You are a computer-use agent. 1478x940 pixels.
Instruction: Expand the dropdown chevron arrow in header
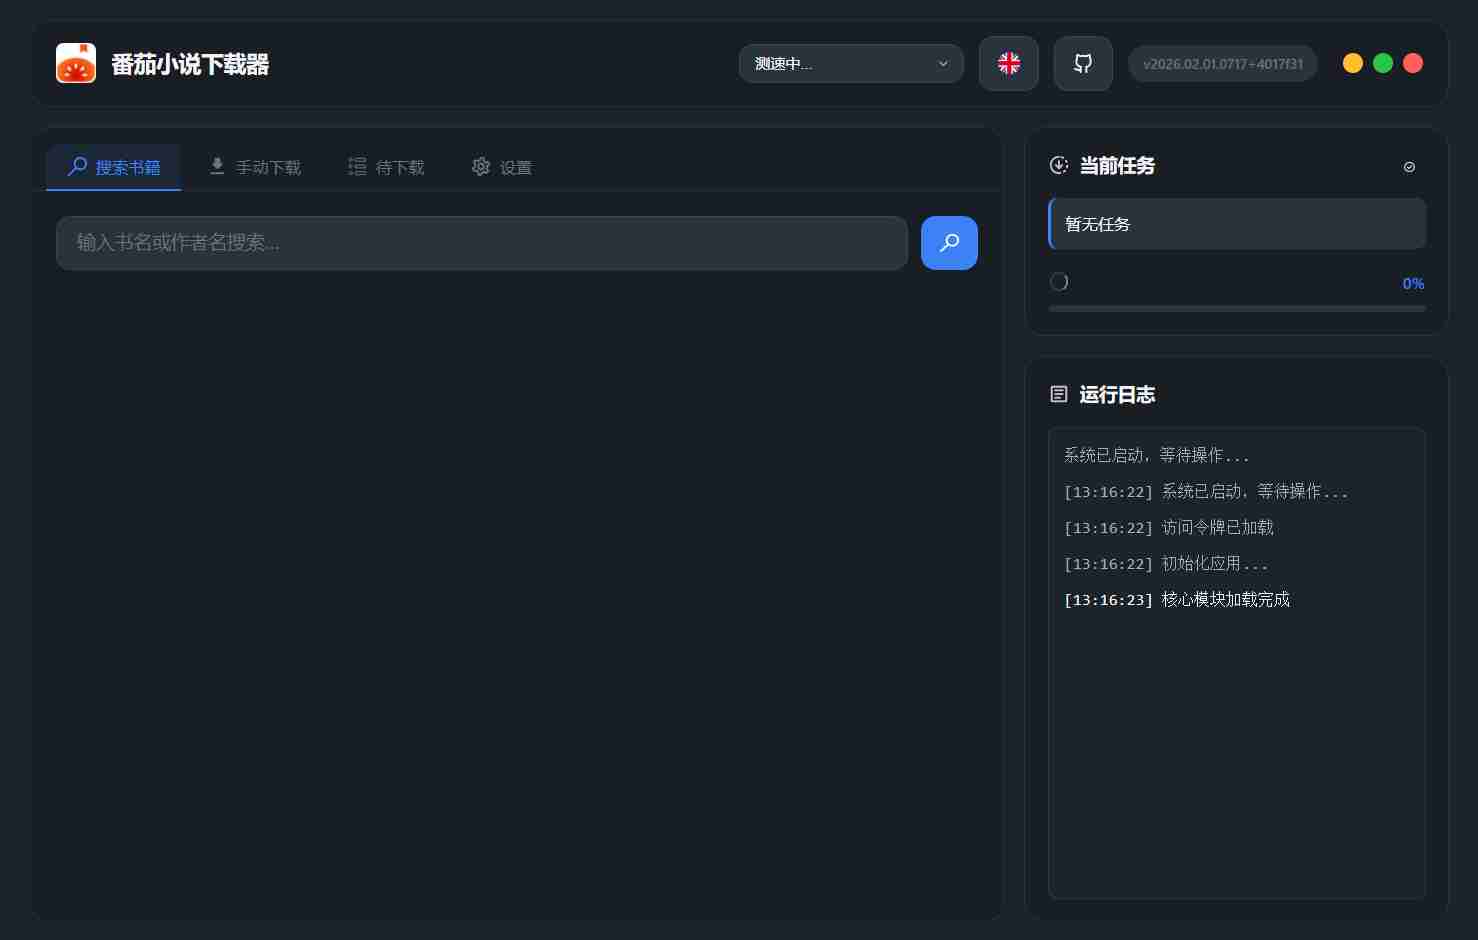tap(942, 63)
